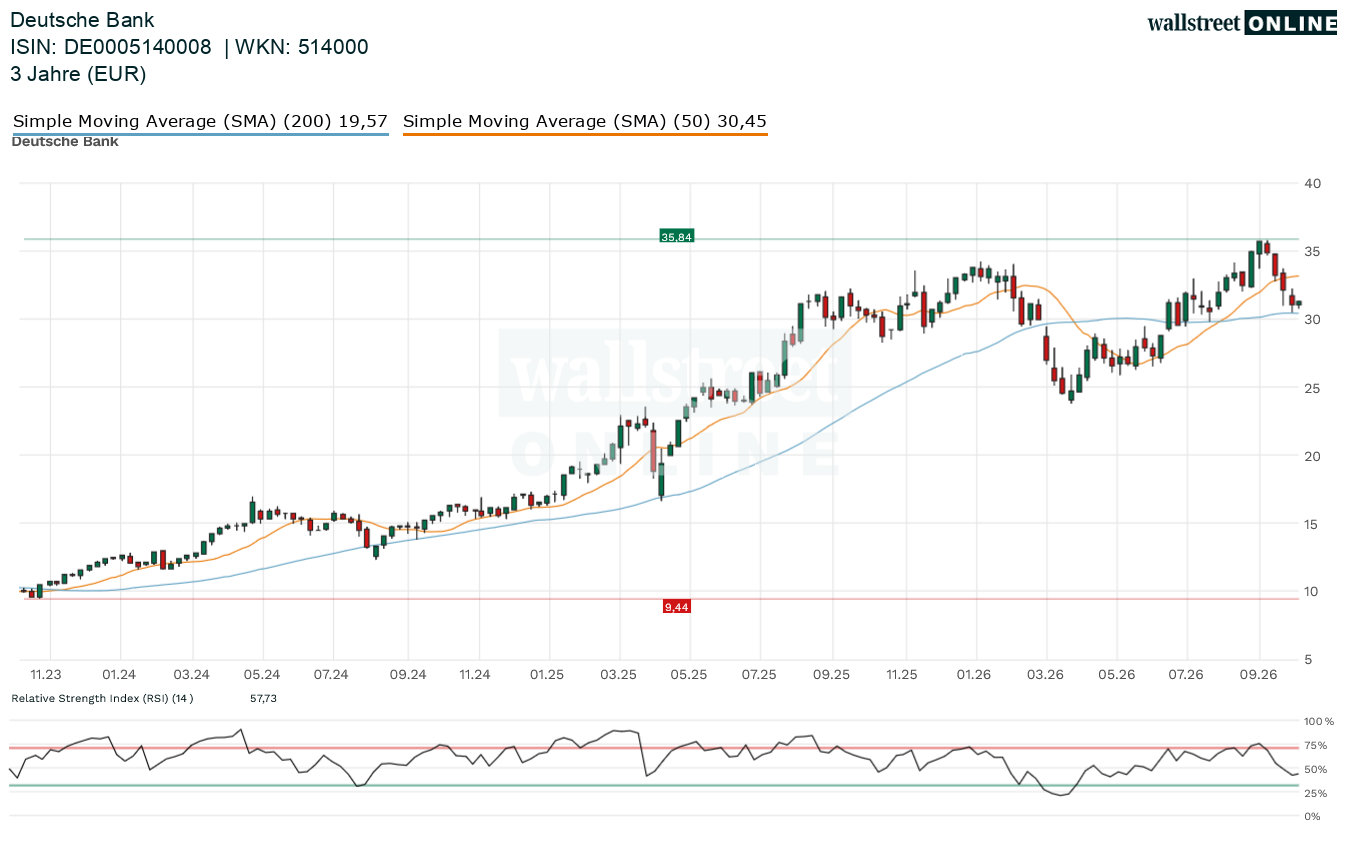Select the Deutsche Bank chart heading

(x=82, y=20)
